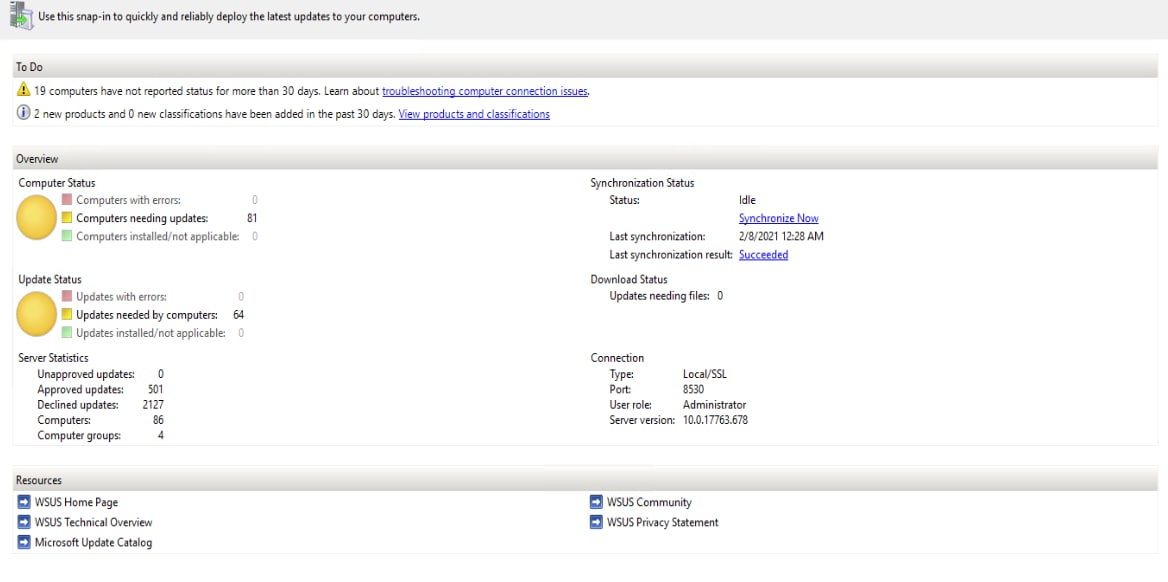Click the Resources section header
Viewport: 1168px width, 582px height.
click(x=585, y=480)
